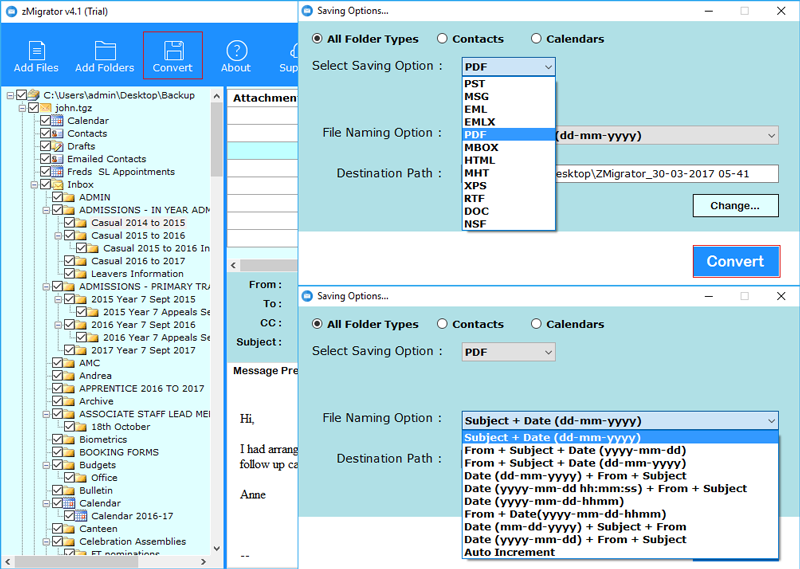Collapse the john.tgz tree node
The width and height of the screenshot is (800, 569).
[x=22, y=108]
